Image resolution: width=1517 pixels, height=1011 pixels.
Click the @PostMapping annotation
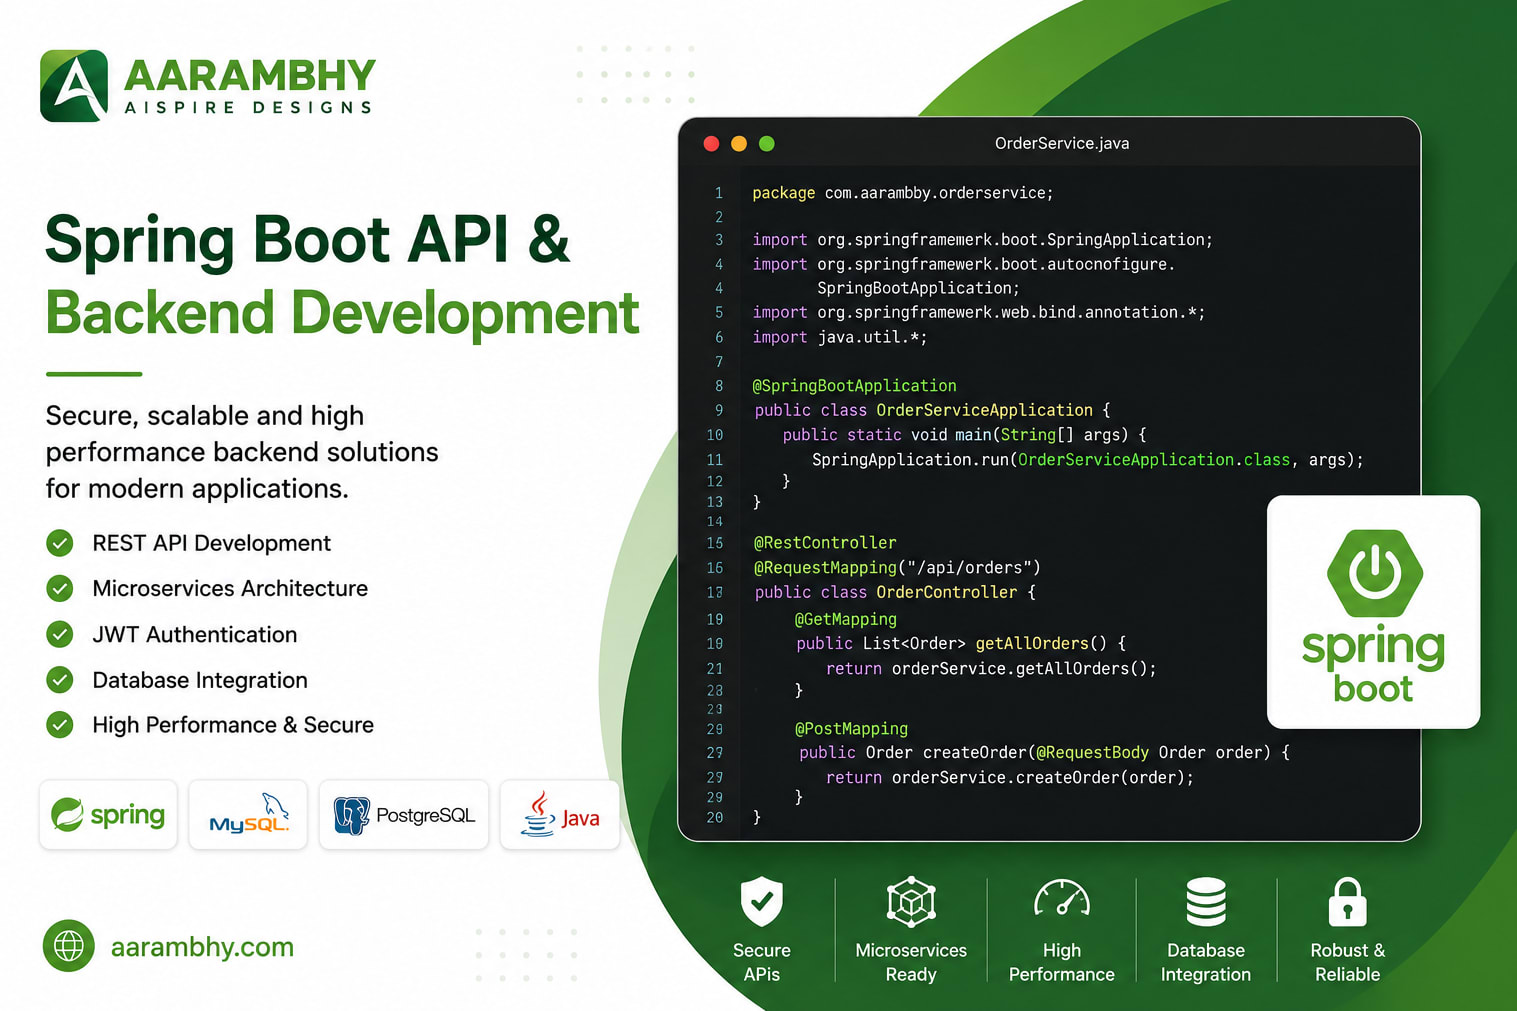851,728
